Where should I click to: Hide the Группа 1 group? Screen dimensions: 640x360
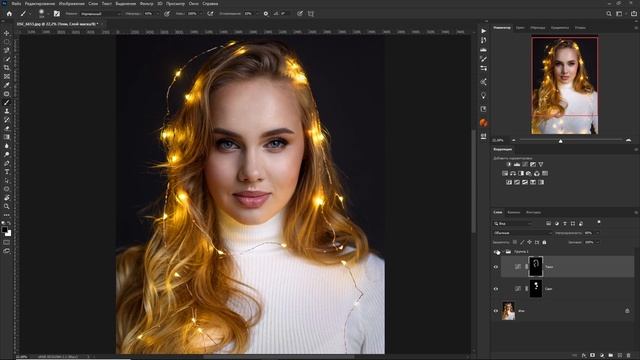tap(496, 252)
